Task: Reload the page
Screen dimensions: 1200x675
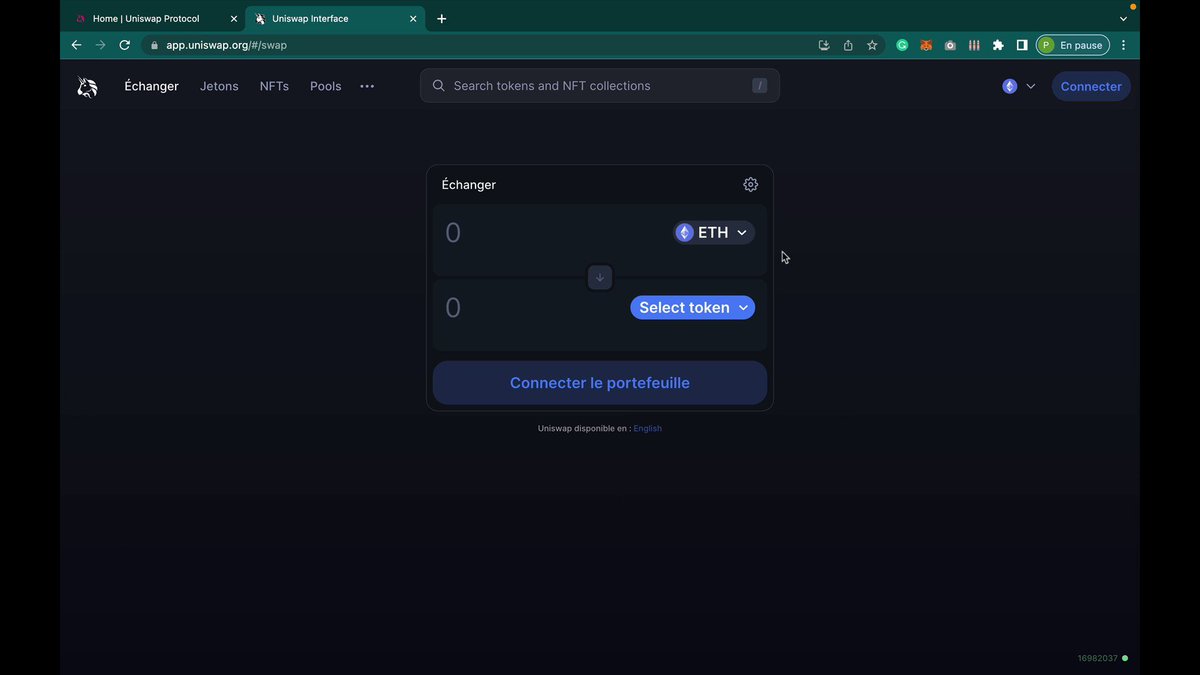Action: [x=124, y=45]
